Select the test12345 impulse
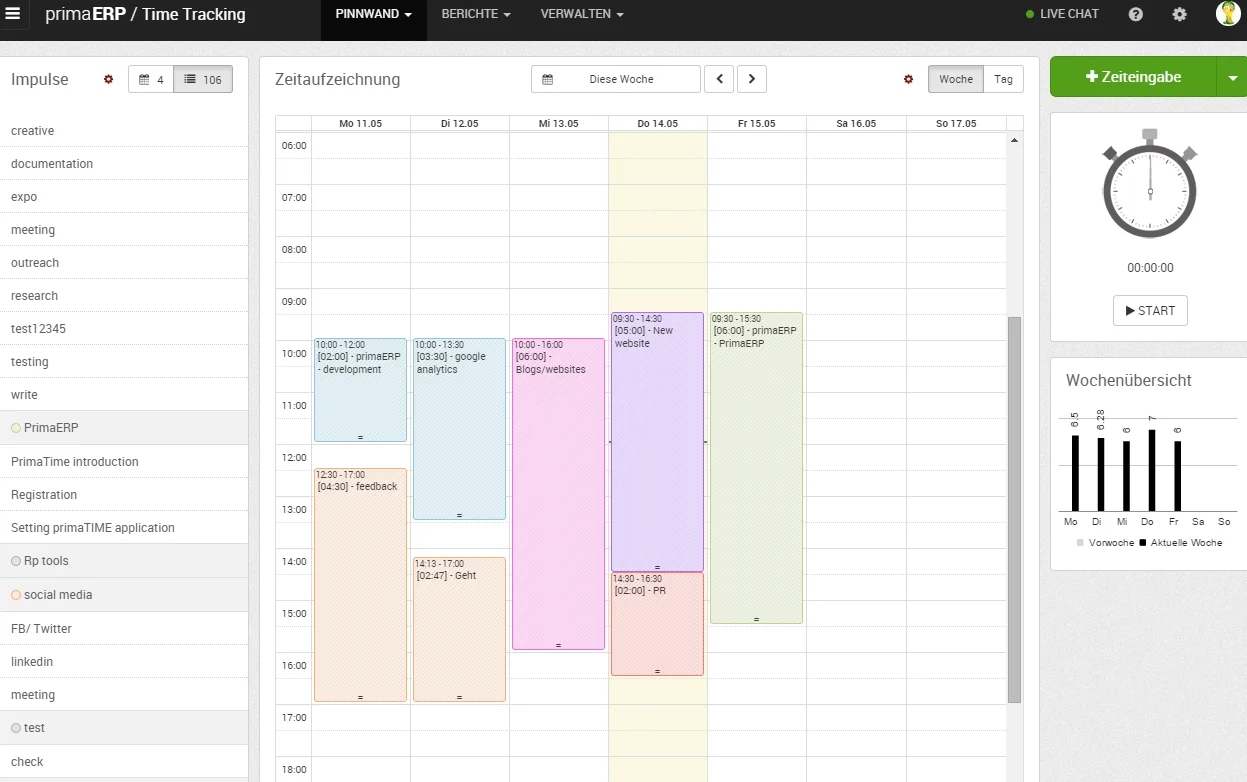Image resolution: width=1247 pixels, height=782 pixels. pyautogui.click(x=124, y=329)
